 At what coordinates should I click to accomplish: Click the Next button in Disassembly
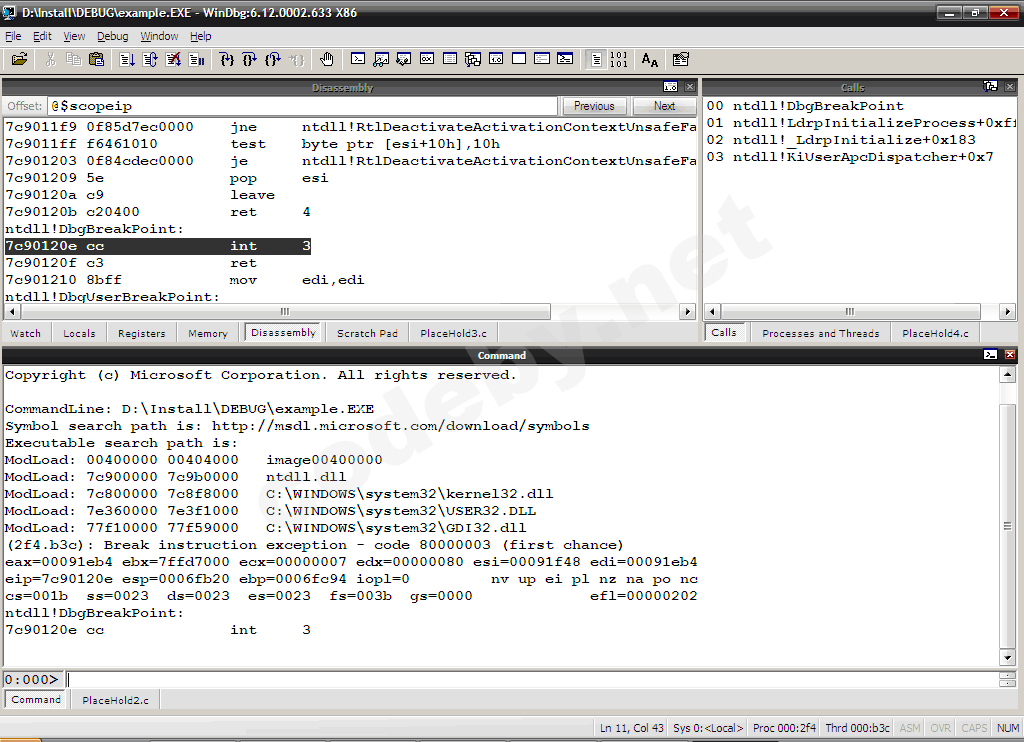click(664, 106)
